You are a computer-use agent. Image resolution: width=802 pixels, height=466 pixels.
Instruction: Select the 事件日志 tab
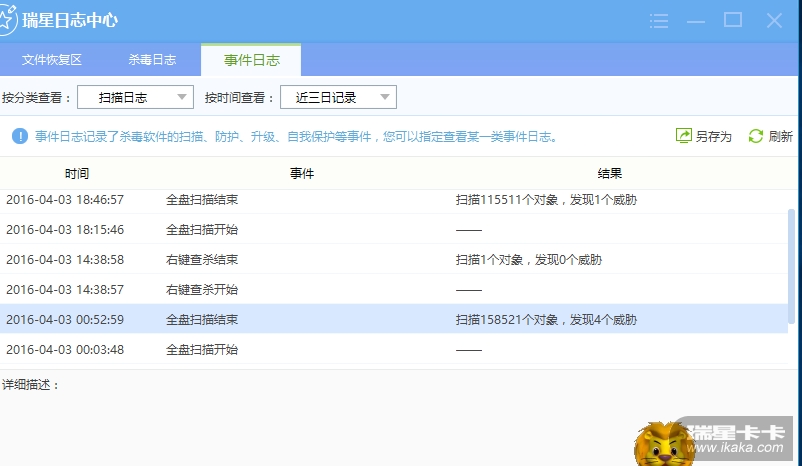click(x=251, y=60)
